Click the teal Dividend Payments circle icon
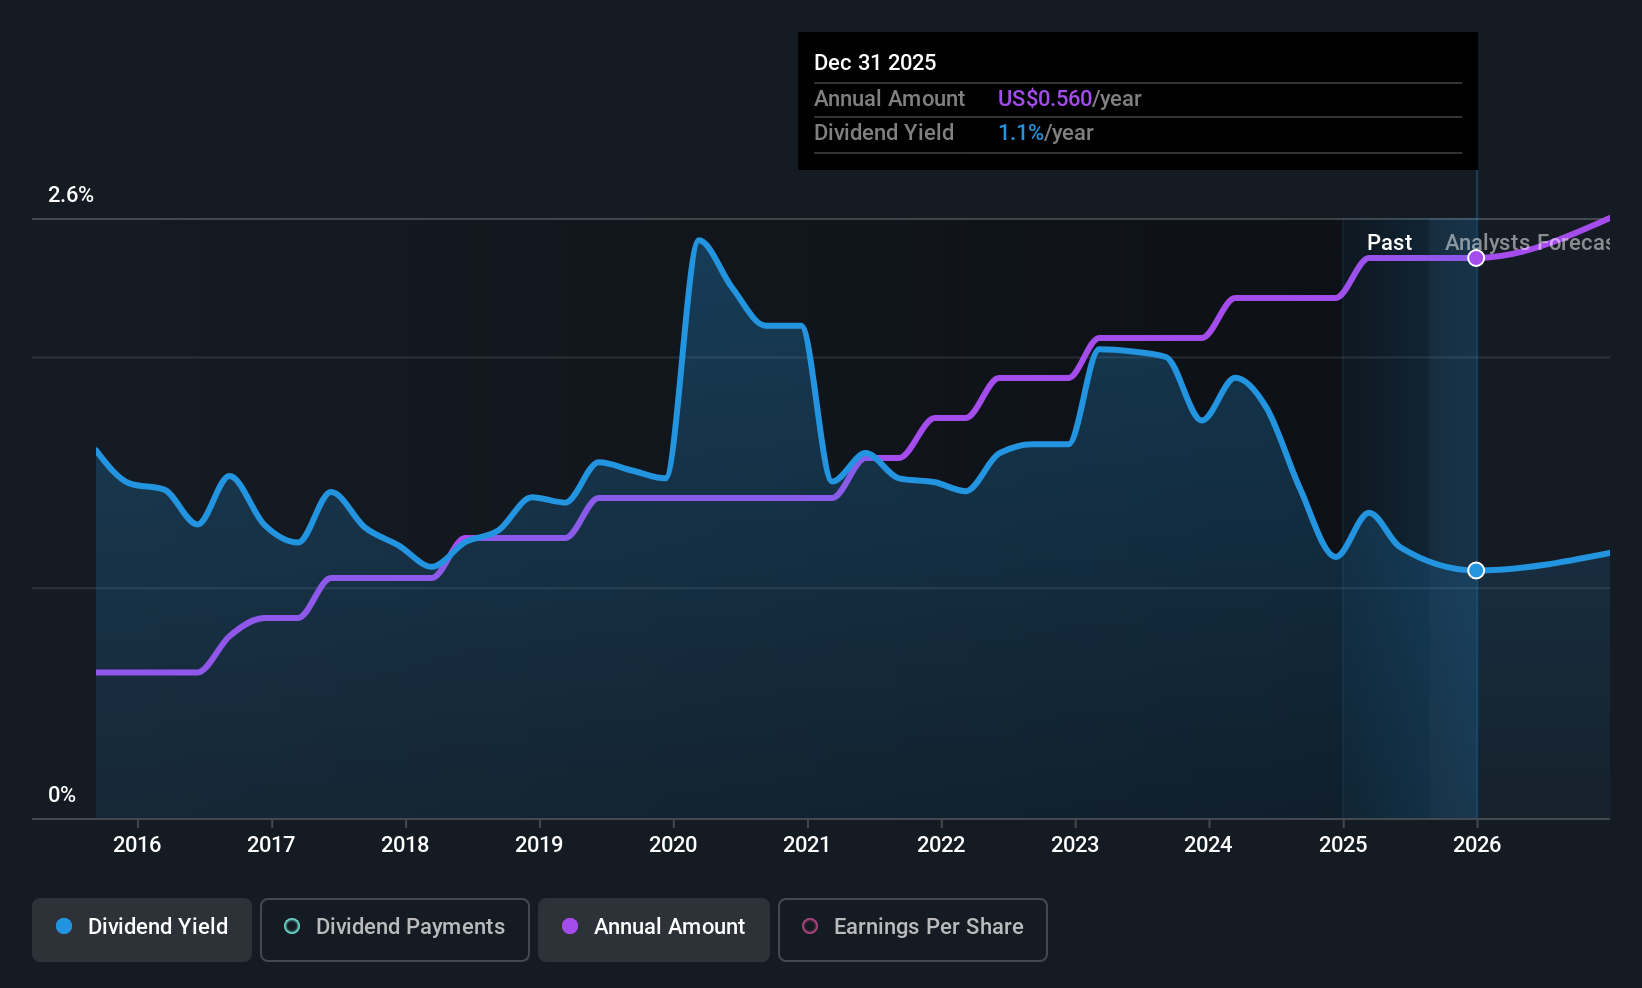The height and width of the screenshot is (988, 1642). pyautogui.click(x=291, y=927)
